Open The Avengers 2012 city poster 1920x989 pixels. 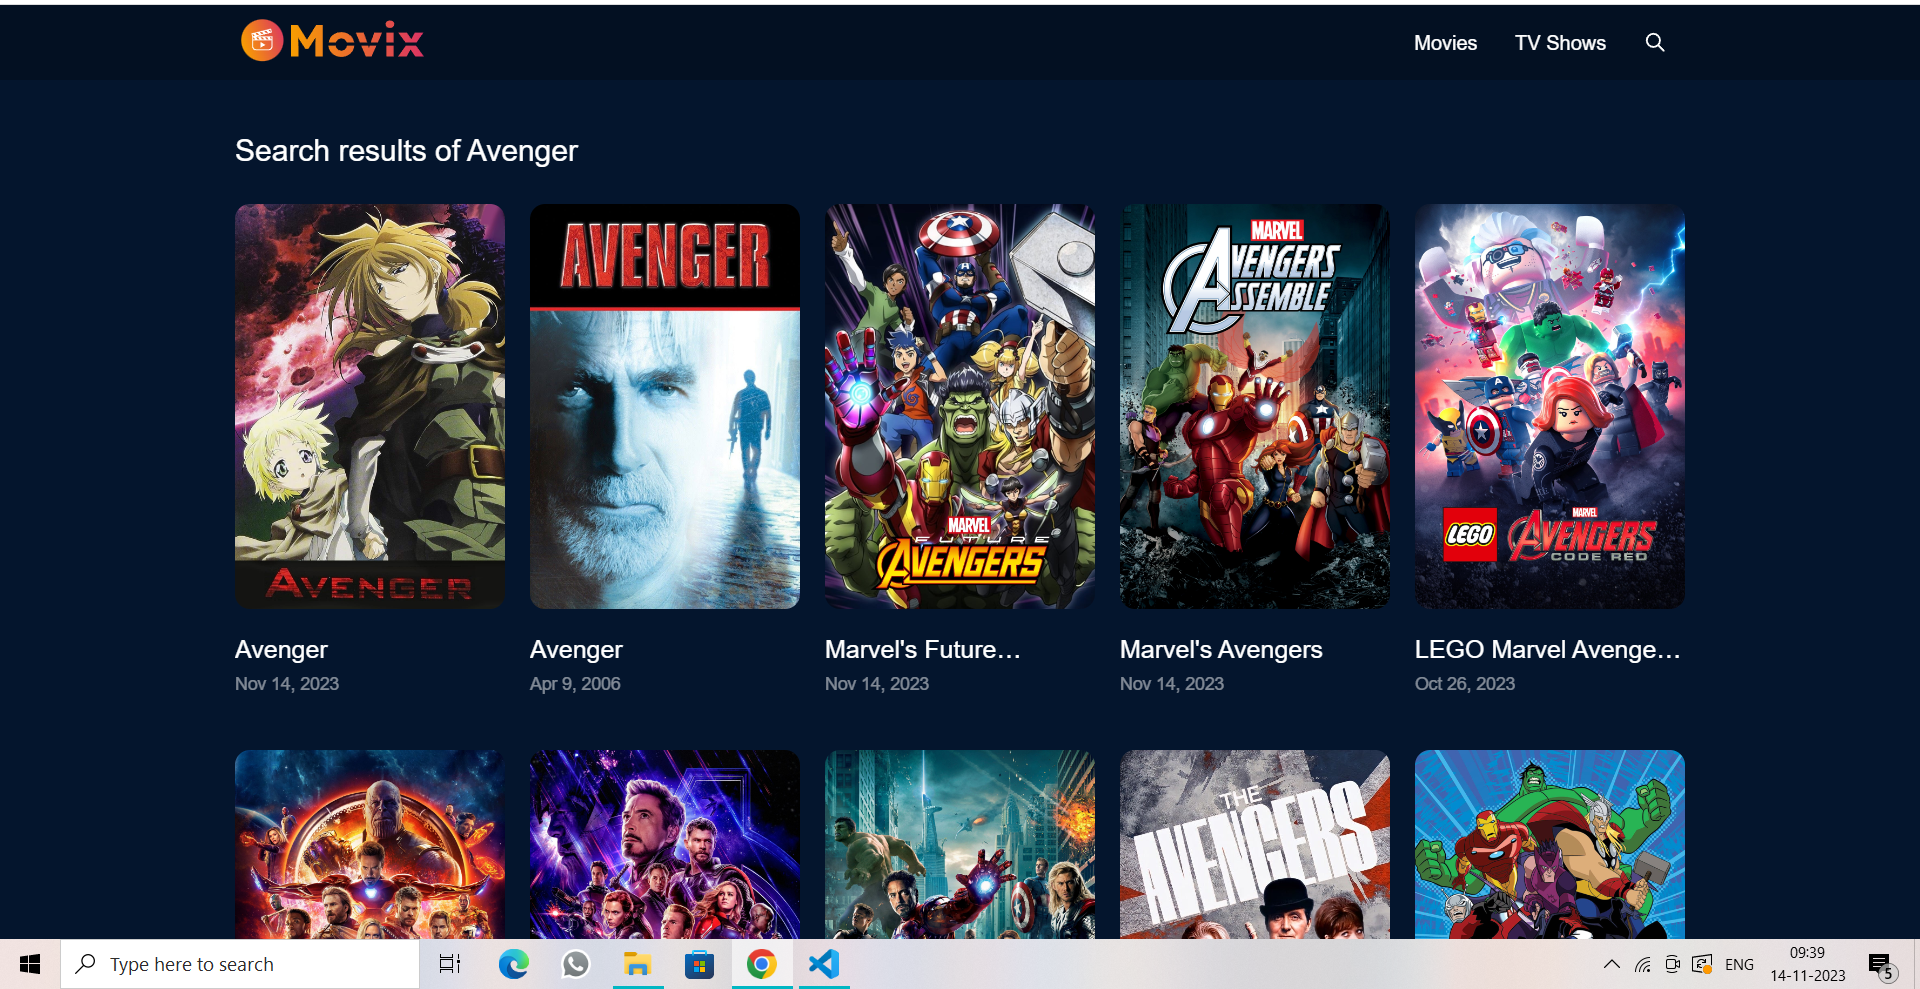960,844
